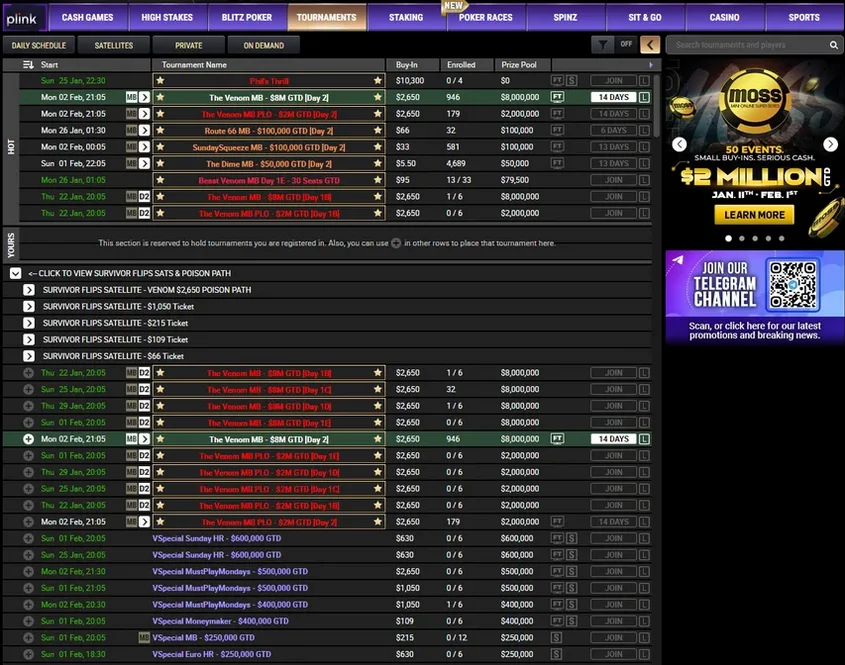Collapse the Survivor Flips Sats section
Viewport: 845px width, 665px height.
click(15, 273)
